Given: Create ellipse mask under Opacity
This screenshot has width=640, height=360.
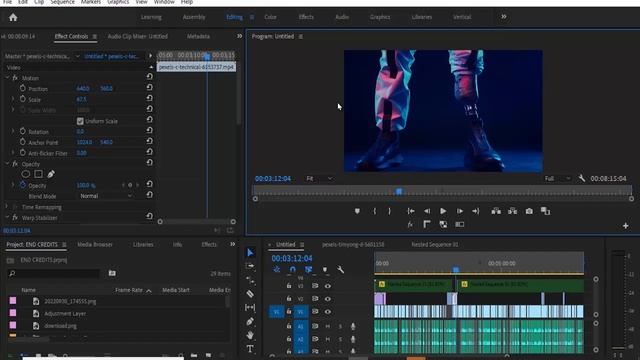Looking at the screenshot, I should coord(26,174).
